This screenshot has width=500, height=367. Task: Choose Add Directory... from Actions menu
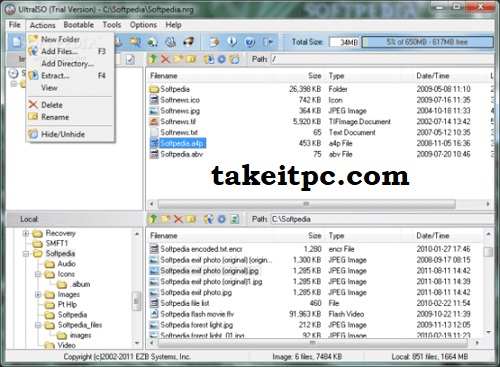(70, 63)
